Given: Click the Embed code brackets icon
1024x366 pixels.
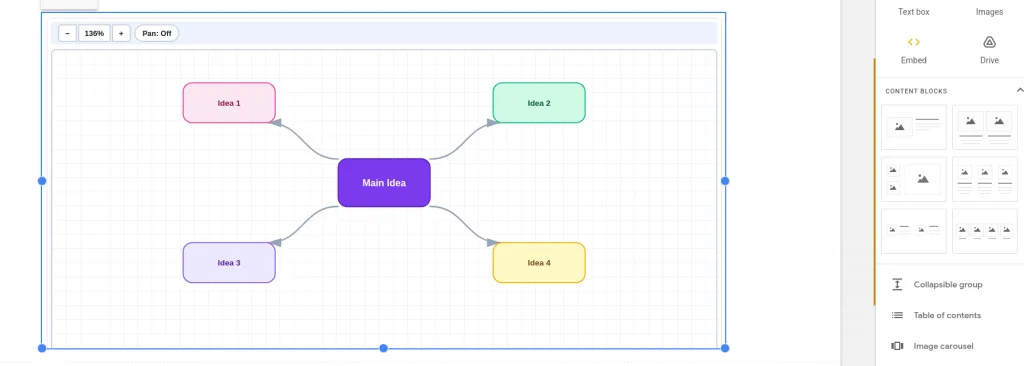Looking at the screenshot, I should tap(914, 42).
